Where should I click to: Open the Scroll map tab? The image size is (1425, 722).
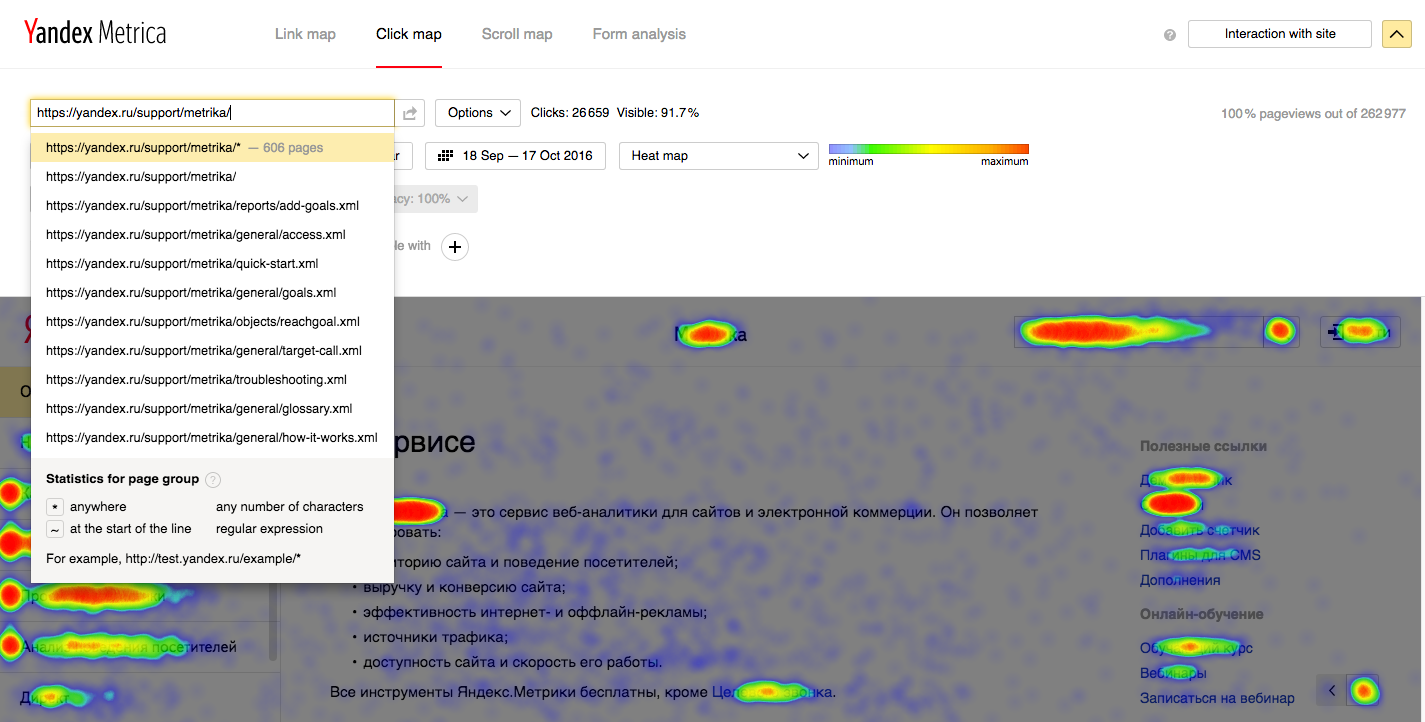(x=517, y=34)
